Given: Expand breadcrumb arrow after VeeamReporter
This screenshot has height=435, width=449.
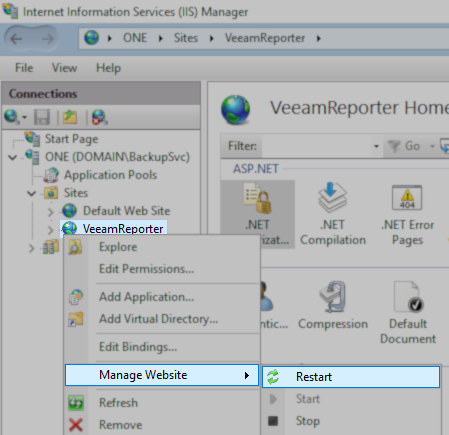Looking at the screenshot, I should (x=319, y=38).
